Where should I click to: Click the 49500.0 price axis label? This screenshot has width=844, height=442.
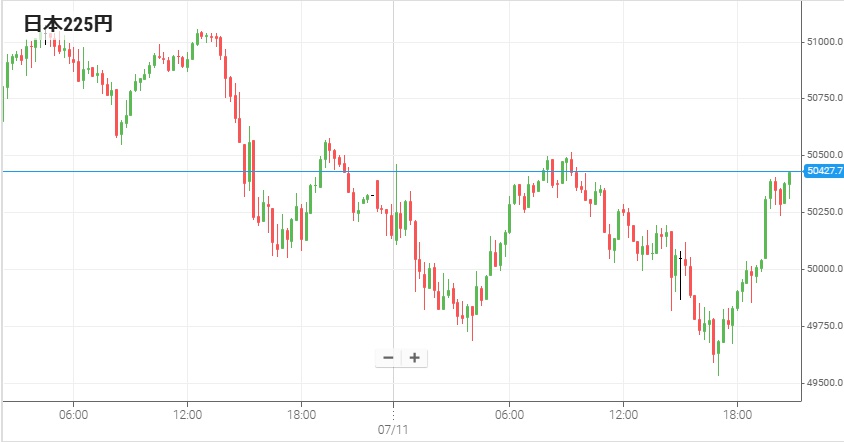[x=824, y=383]
